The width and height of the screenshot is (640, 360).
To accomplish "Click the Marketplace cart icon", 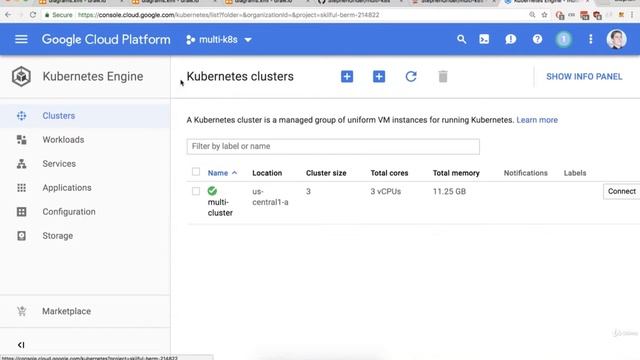I will click(22, 311).
